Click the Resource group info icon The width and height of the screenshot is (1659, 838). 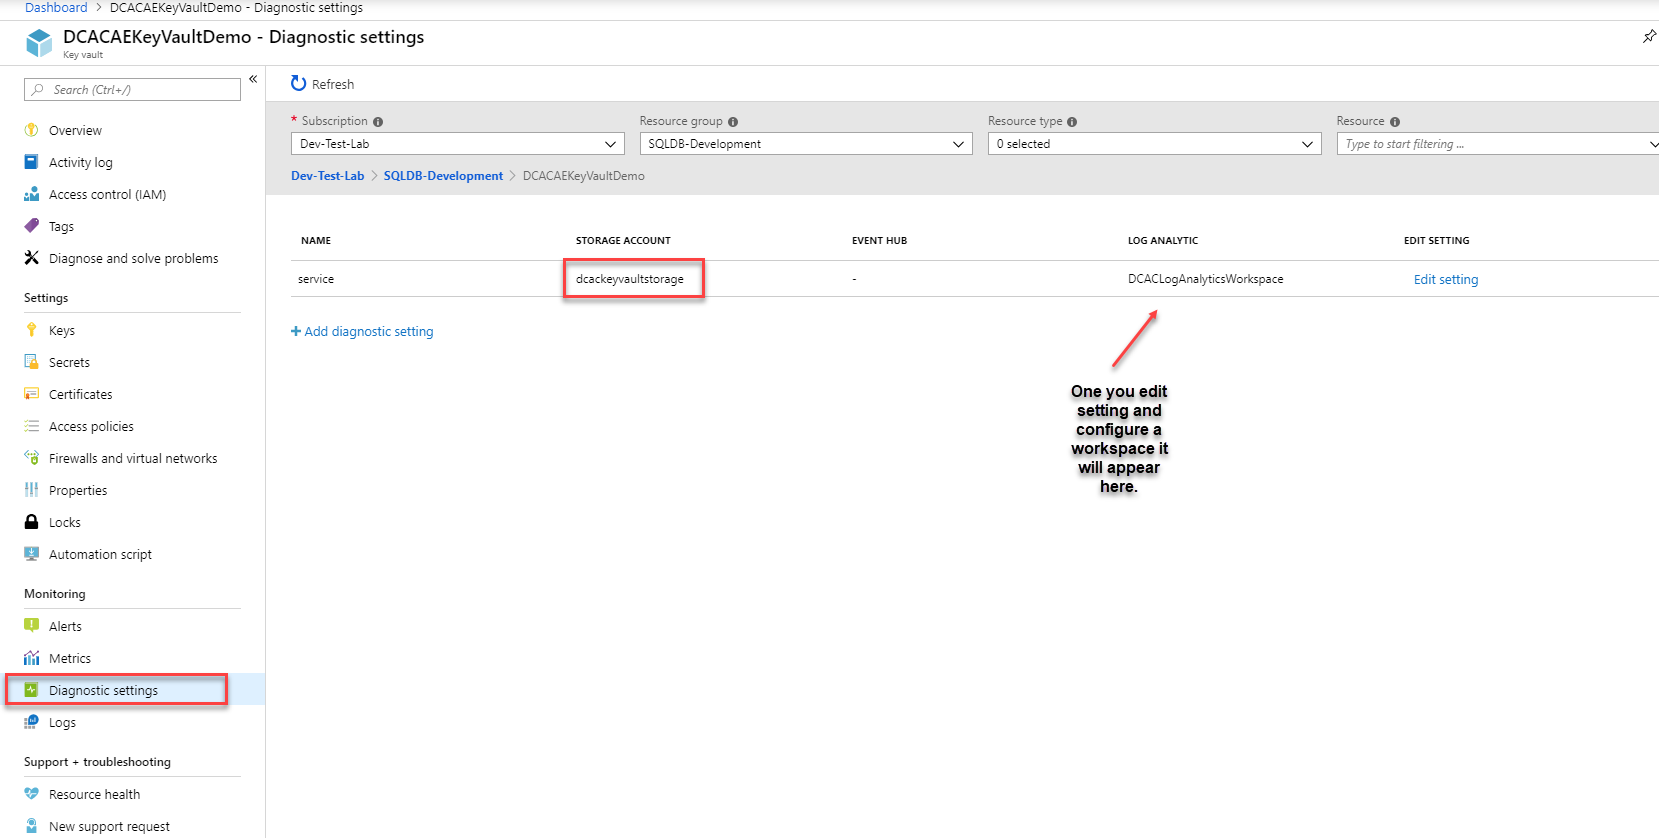tap(733, 122)
